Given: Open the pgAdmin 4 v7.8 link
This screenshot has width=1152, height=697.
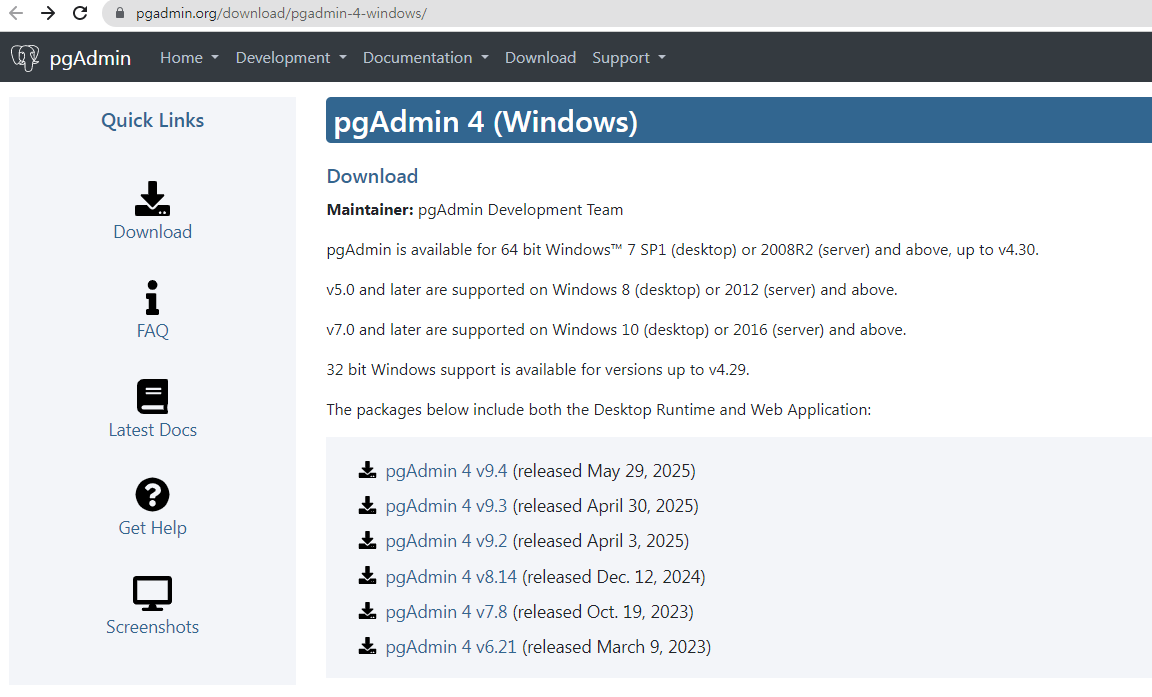Looking at the screenshot, I should 446,612.
